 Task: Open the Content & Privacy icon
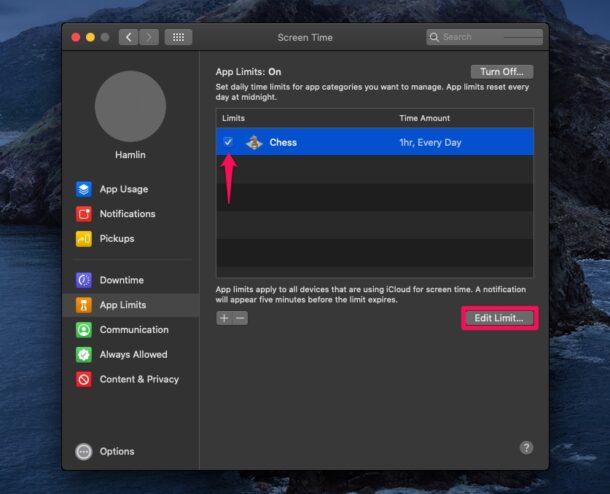point(84,379)
